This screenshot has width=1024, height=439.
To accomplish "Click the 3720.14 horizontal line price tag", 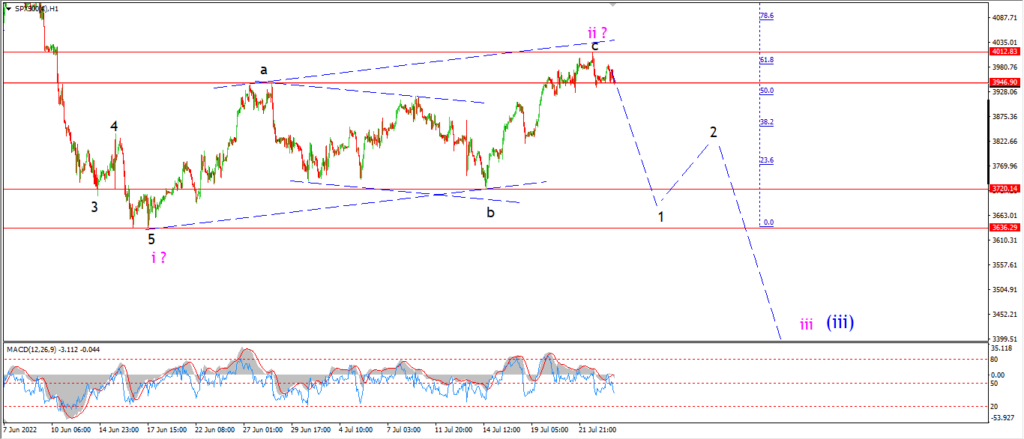I will point(1006,189).
